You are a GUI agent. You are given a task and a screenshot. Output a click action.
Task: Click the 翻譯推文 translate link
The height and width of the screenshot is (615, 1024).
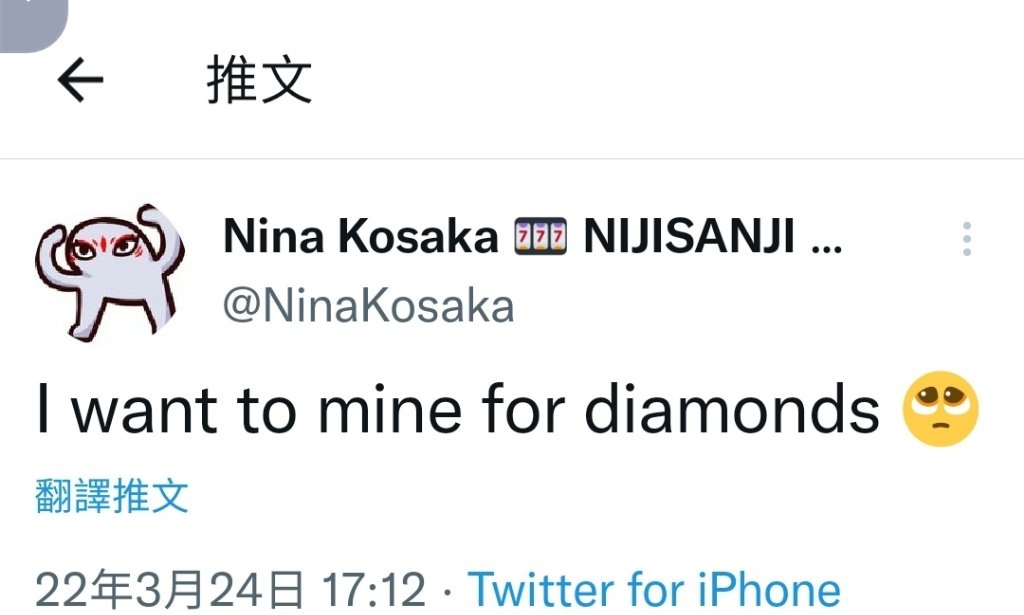[112, 496]
